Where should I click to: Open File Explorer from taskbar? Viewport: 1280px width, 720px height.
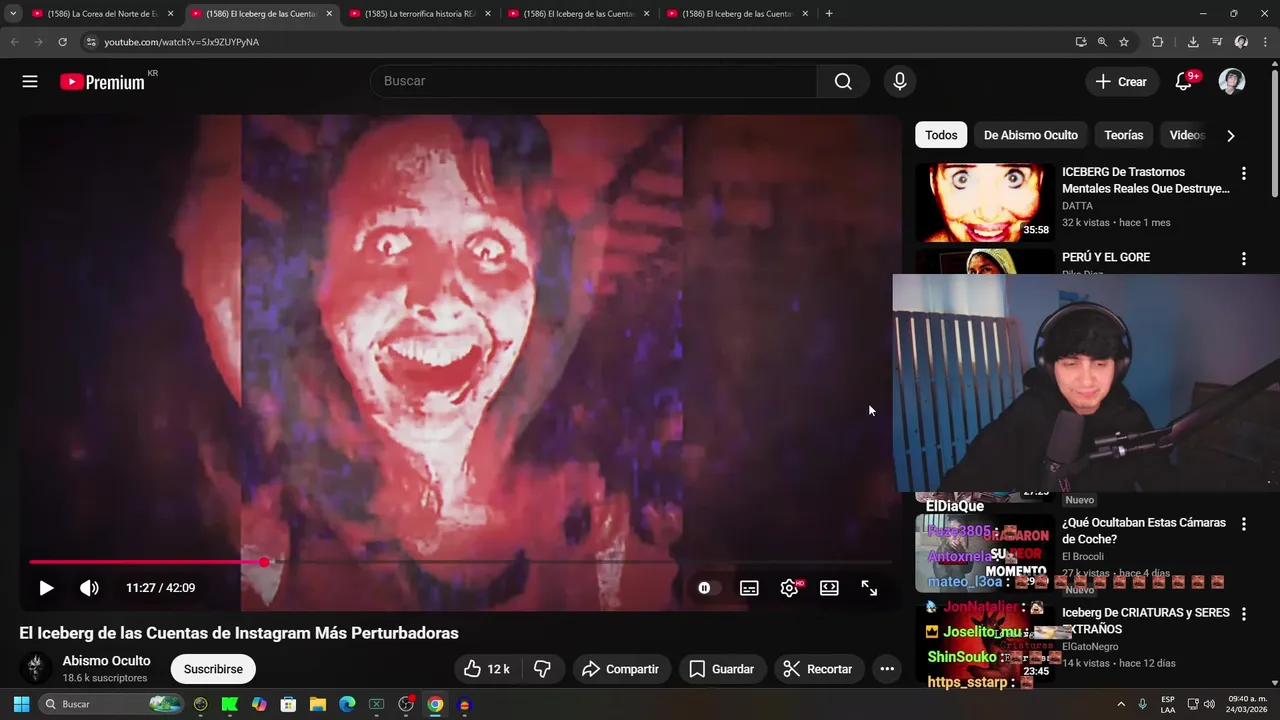coord(318,704)
